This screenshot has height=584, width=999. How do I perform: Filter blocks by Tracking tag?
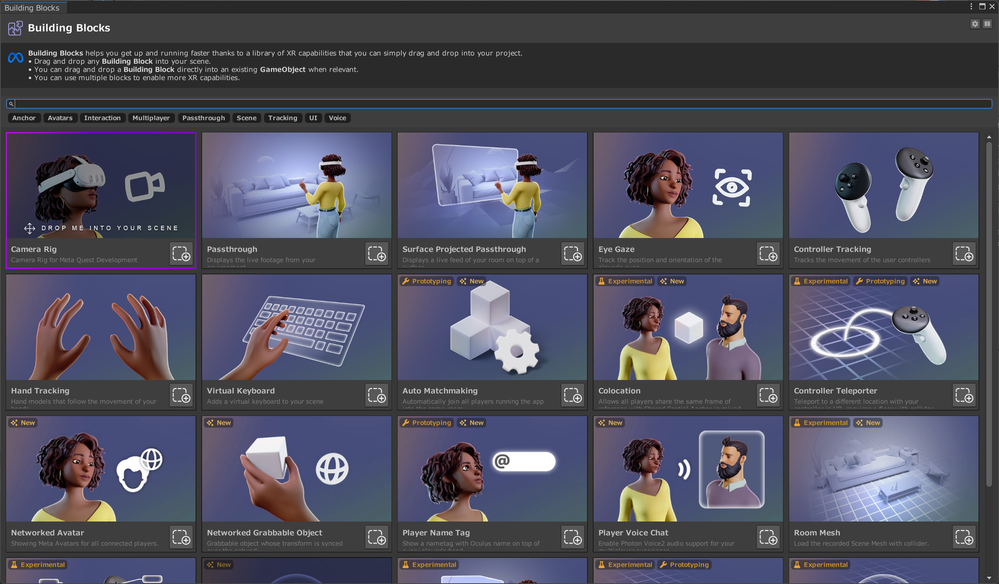tap(282, 118)
